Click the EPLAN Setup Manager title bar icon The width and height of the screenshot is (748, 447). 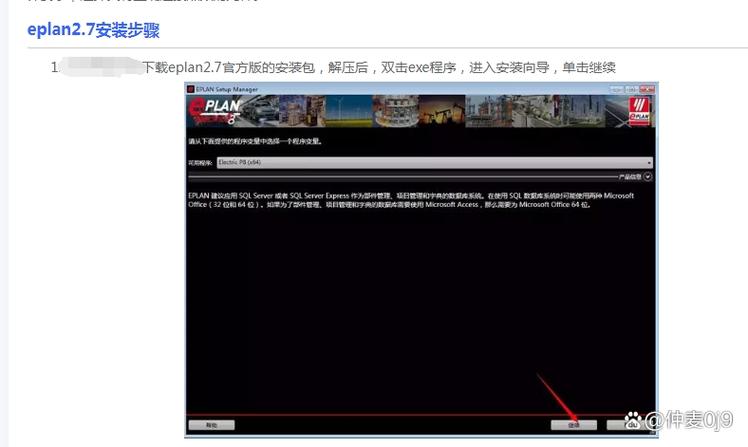(191, 89)
